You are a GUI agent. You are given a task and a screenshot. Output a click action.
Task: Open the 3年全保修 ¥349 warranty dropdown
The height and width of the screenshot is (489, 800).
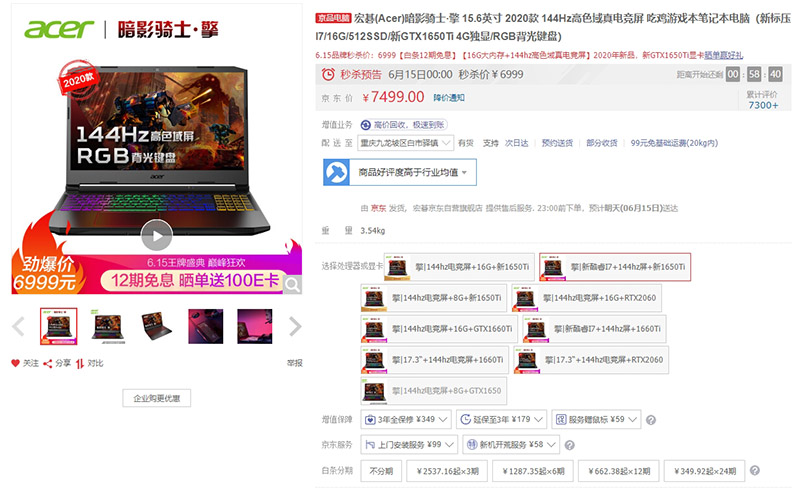point(406,420)
